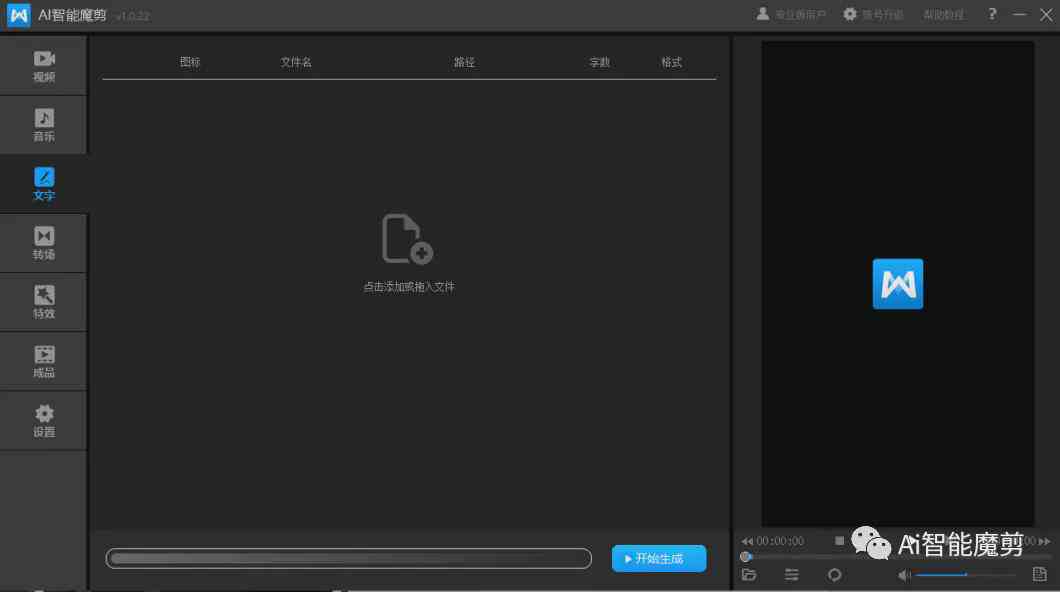
Task: Open the 视频 (Video) sidebar section
Action: coord(43,66)
